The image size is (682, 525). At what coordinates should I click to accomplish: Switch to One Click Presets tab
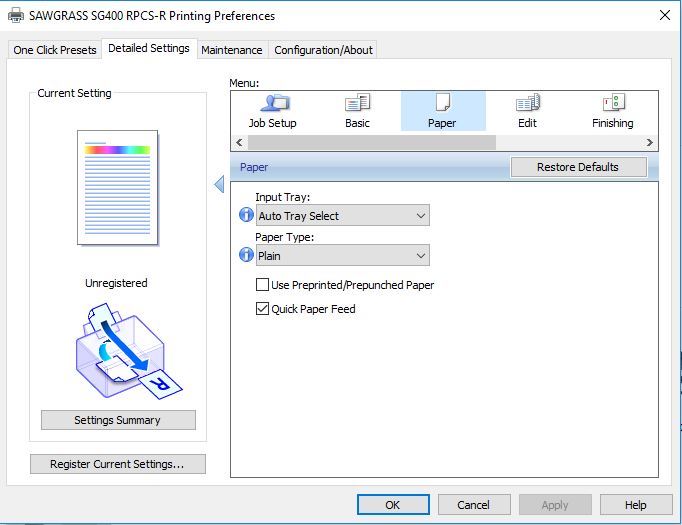tap(55, 50)
